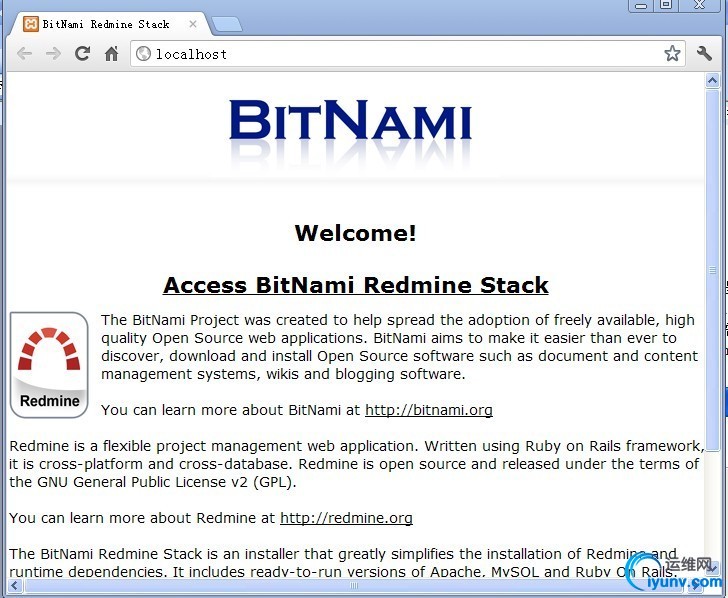
Task: Open the wrench settings menu
Action: (x=704, y=53)
